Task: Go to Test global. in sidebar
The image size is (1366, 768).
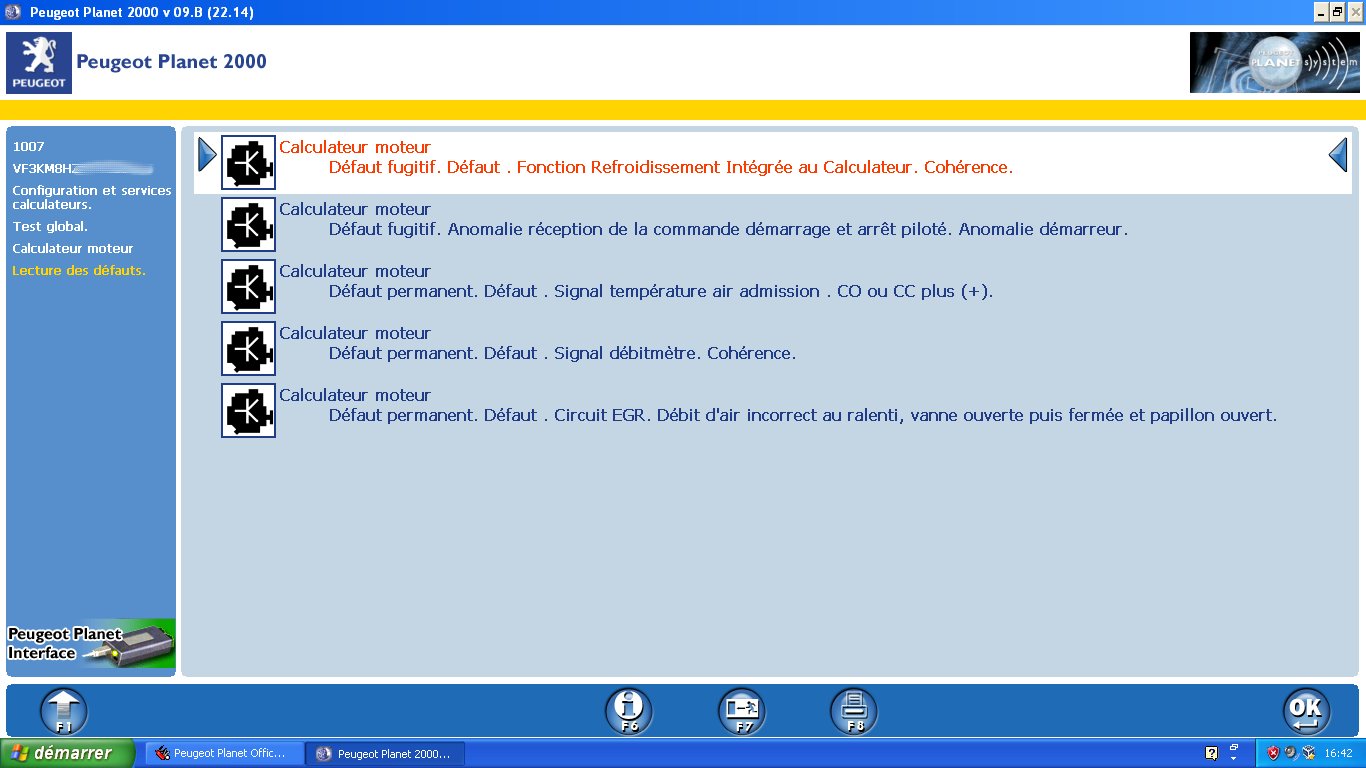Action: click(50, 226)
